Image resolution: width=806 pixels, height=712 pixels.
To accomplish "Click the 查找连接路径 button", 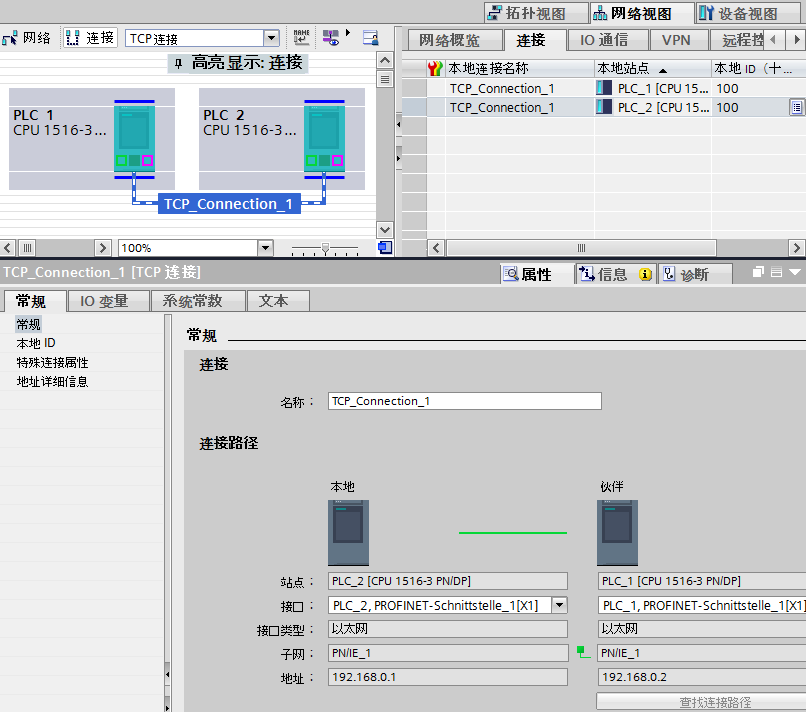I will (714, 702).
